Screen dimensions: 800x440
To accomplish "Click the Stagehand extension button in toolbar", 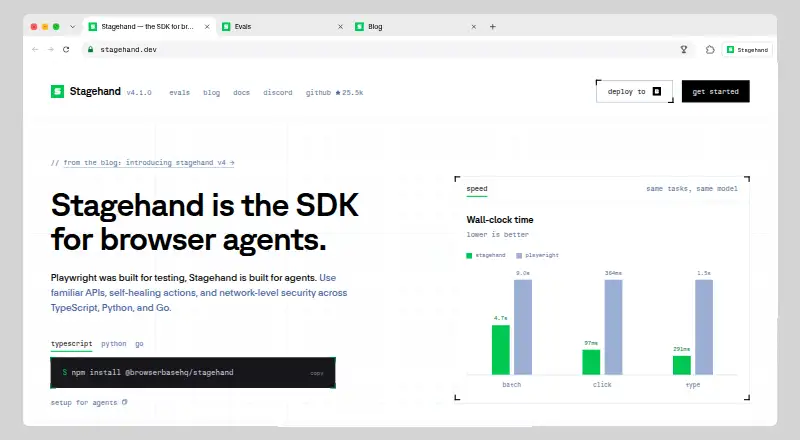I will tap(747, 50).
